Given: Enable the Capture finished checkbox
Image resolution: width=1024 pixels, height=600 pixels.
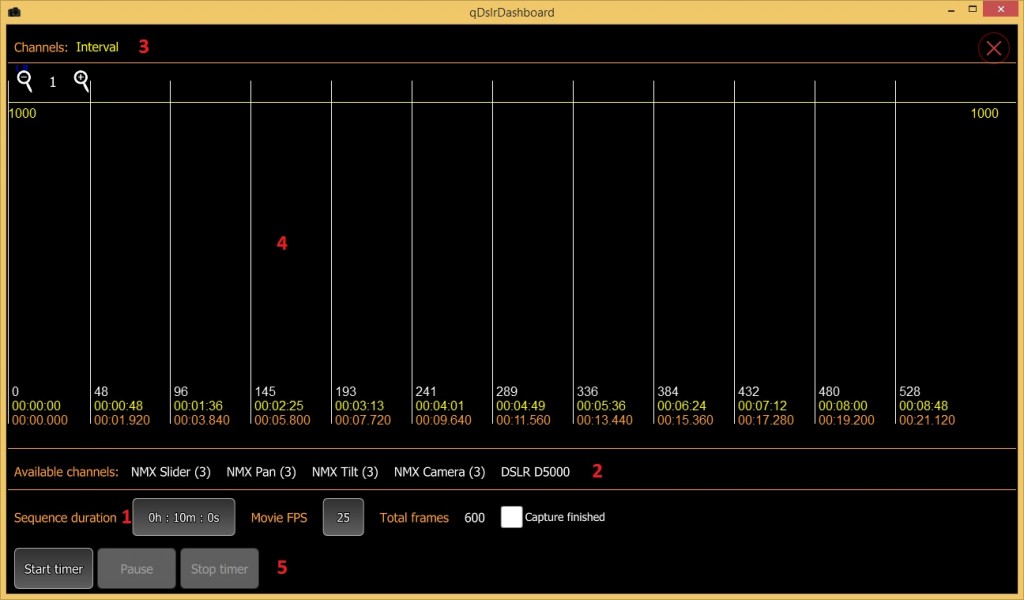Looking at the screenshot, I should pyautogui.click(x=511, y=517).
